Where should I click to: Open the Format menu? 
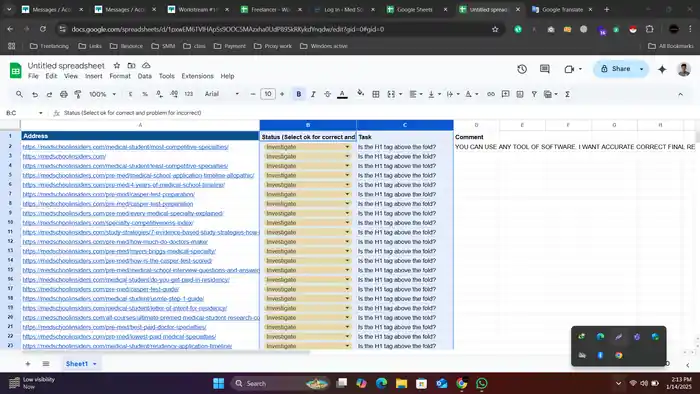point(120,76)
